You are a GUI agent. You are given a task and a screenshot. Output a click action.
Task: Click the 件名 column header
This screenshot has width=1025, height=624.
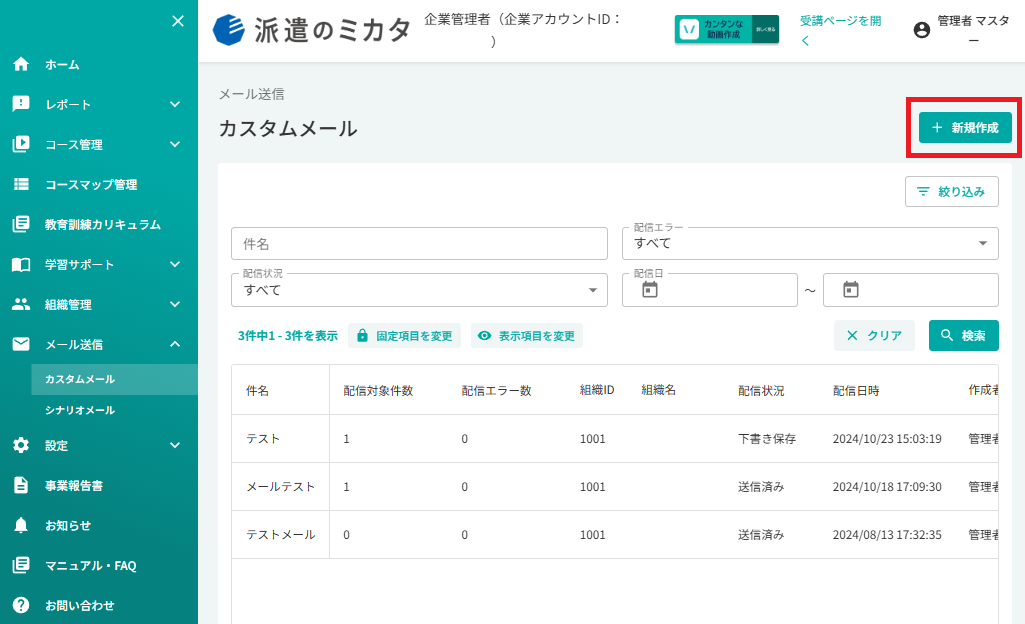pos(257,391)
